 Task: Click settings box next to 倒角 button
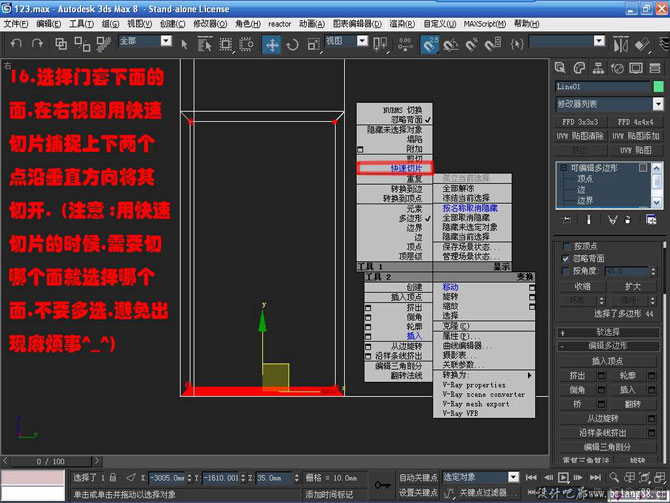coord(601,390)
